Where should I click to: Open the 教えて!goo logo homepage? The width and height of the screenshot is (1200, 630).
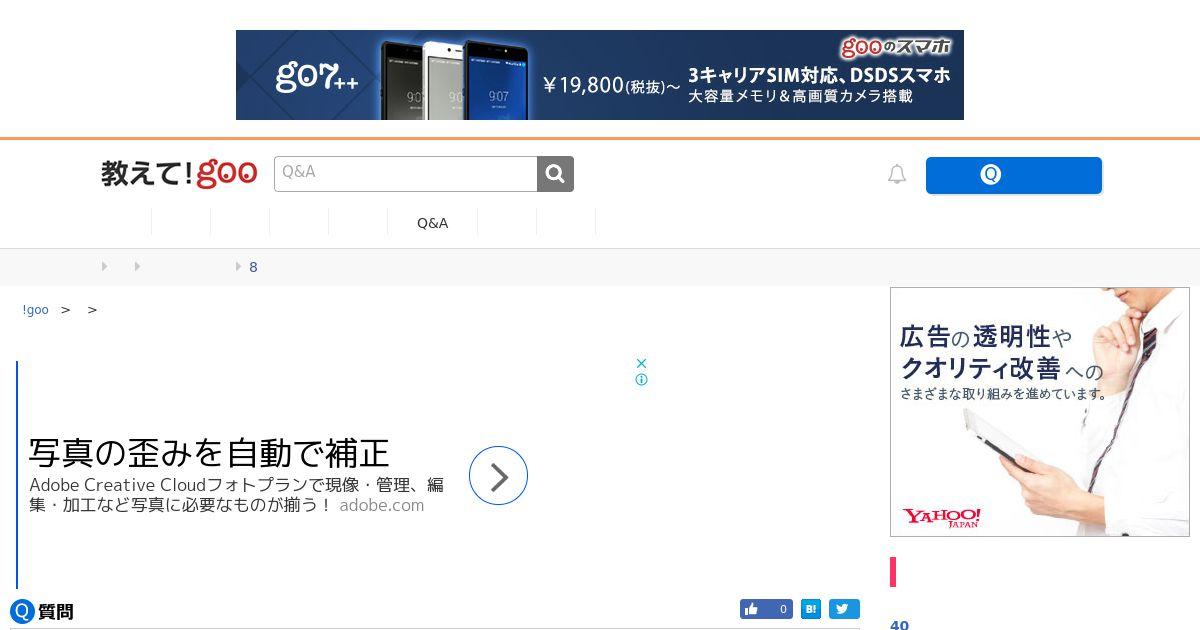point(179,174)
